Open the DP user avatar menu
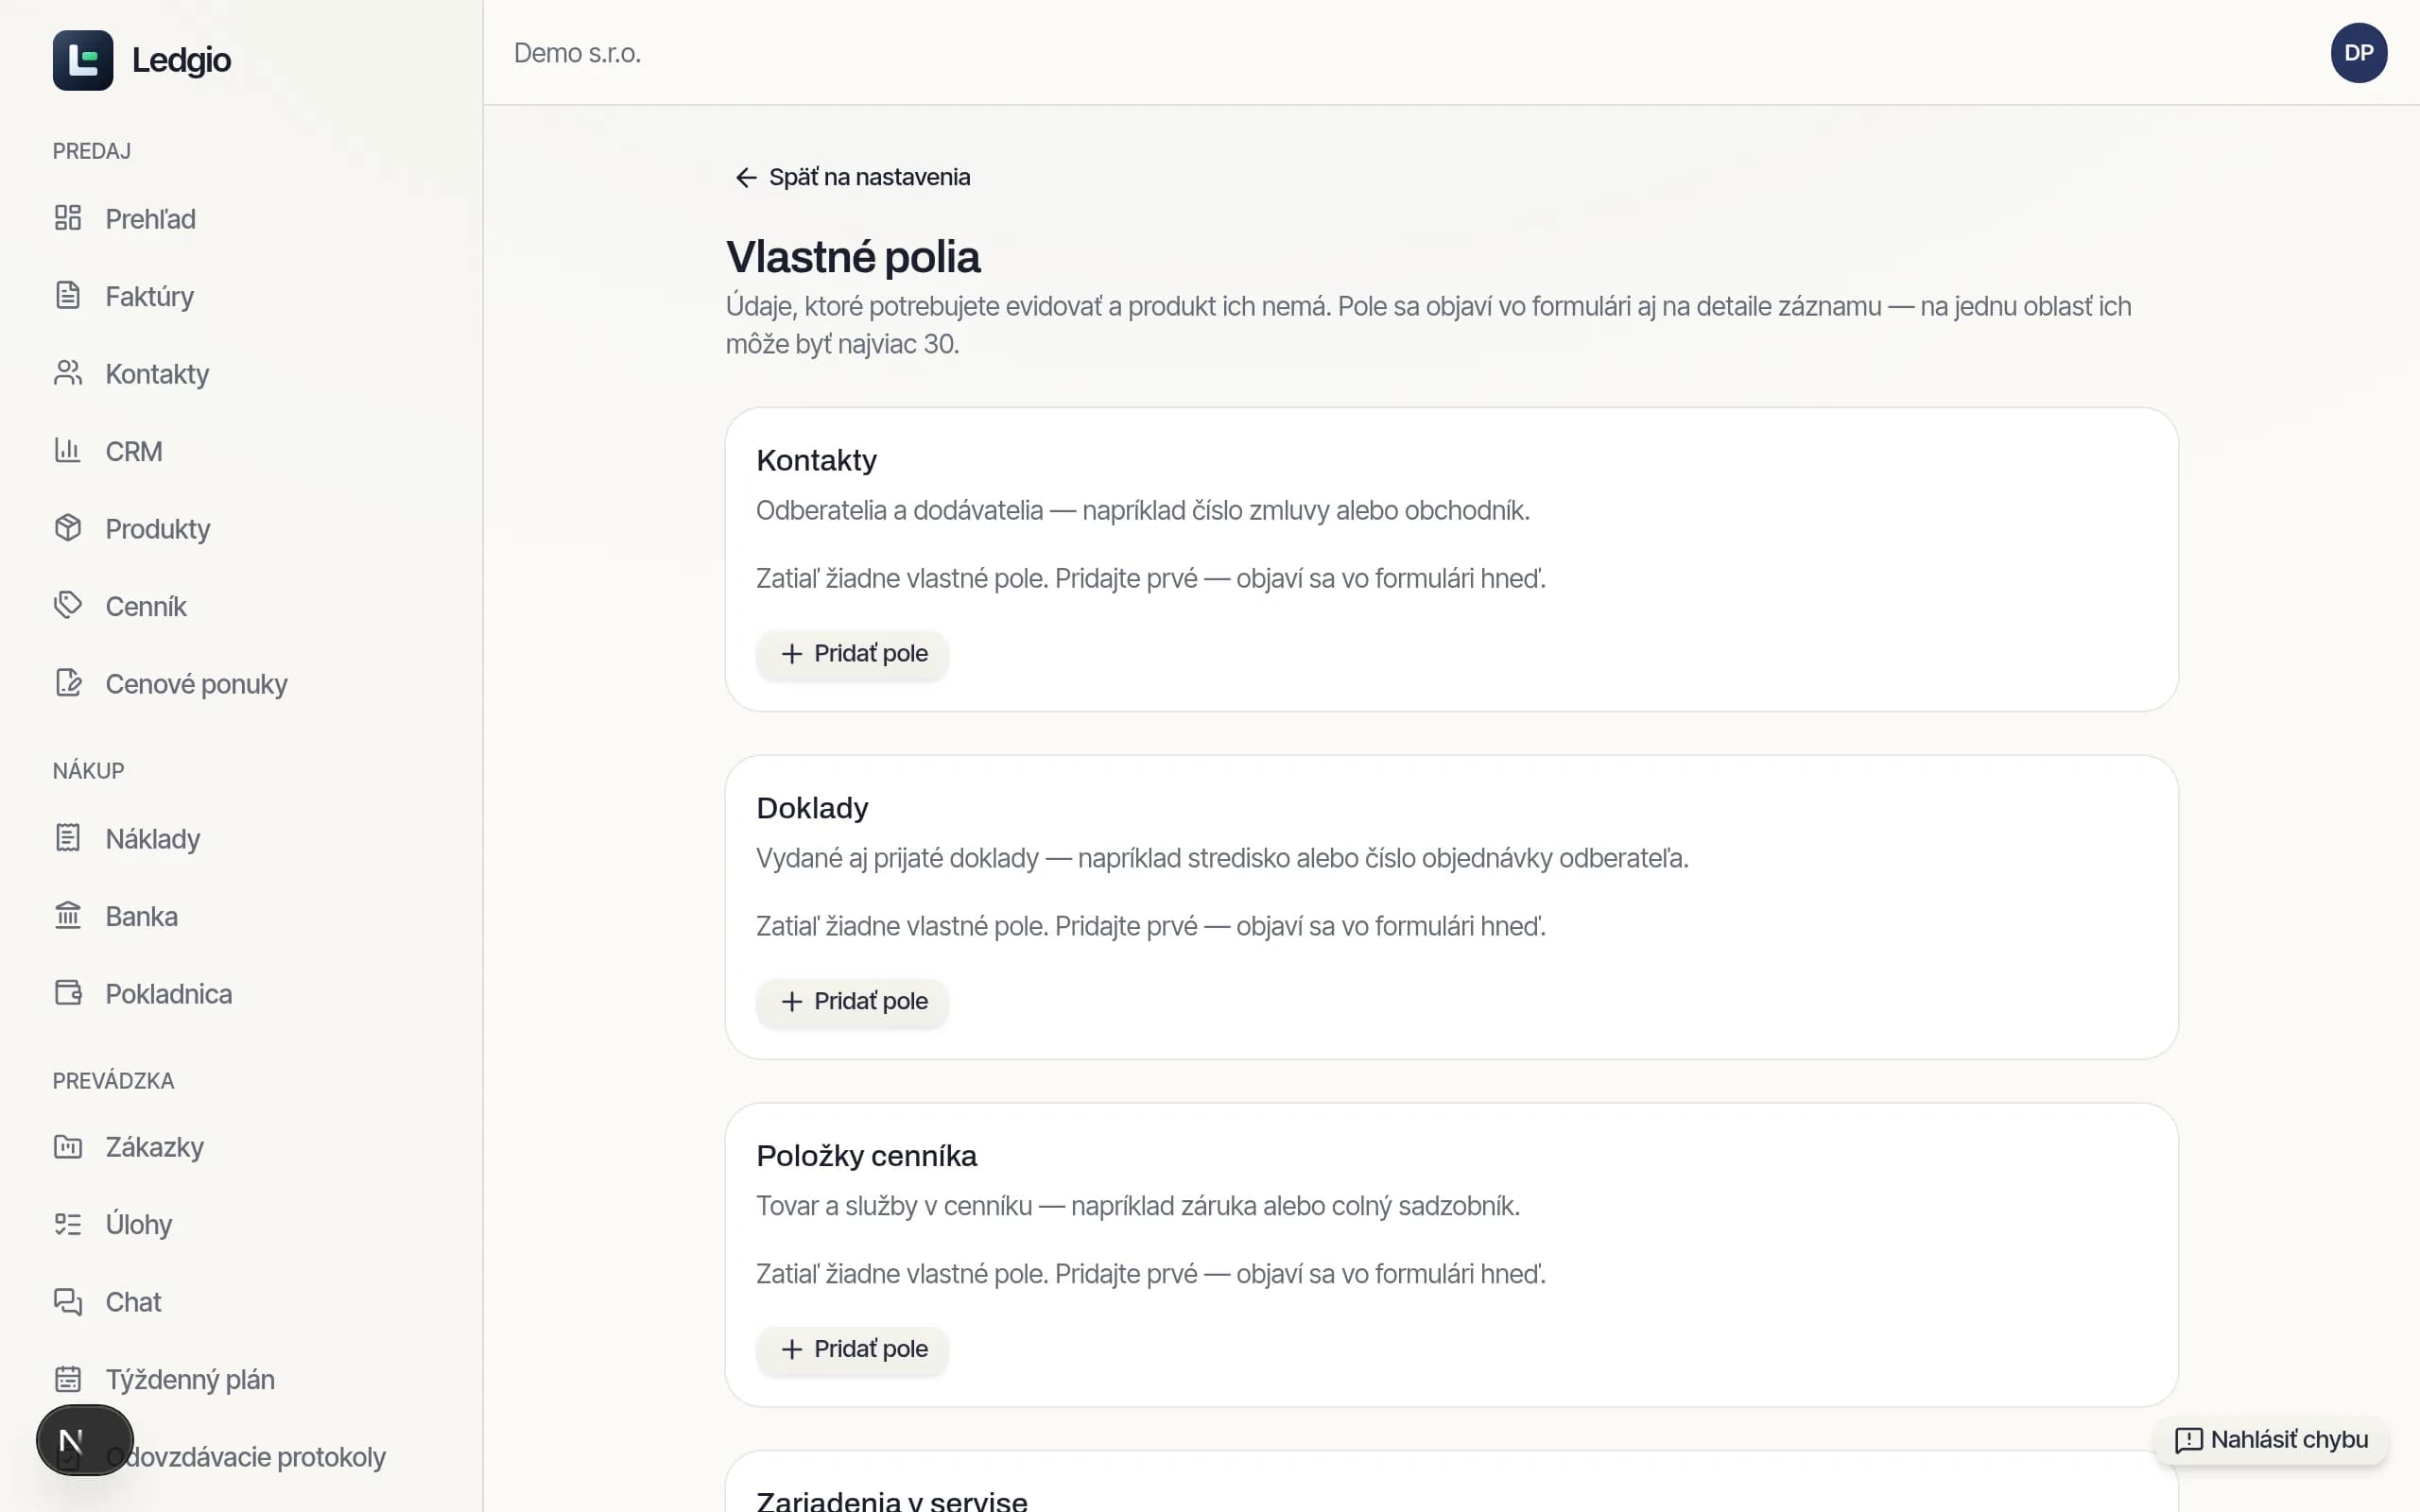 [x=2358, y=53]
